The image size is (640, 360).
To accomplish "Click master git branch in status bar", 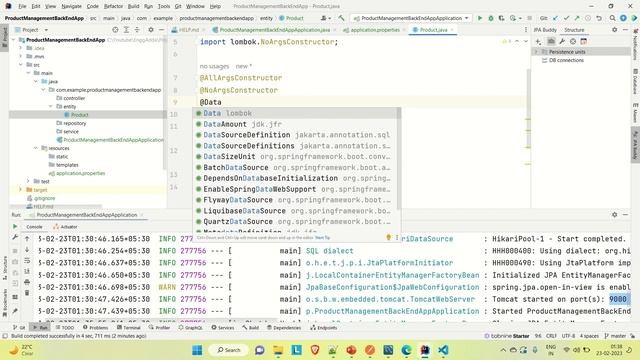I will (616, 336).
